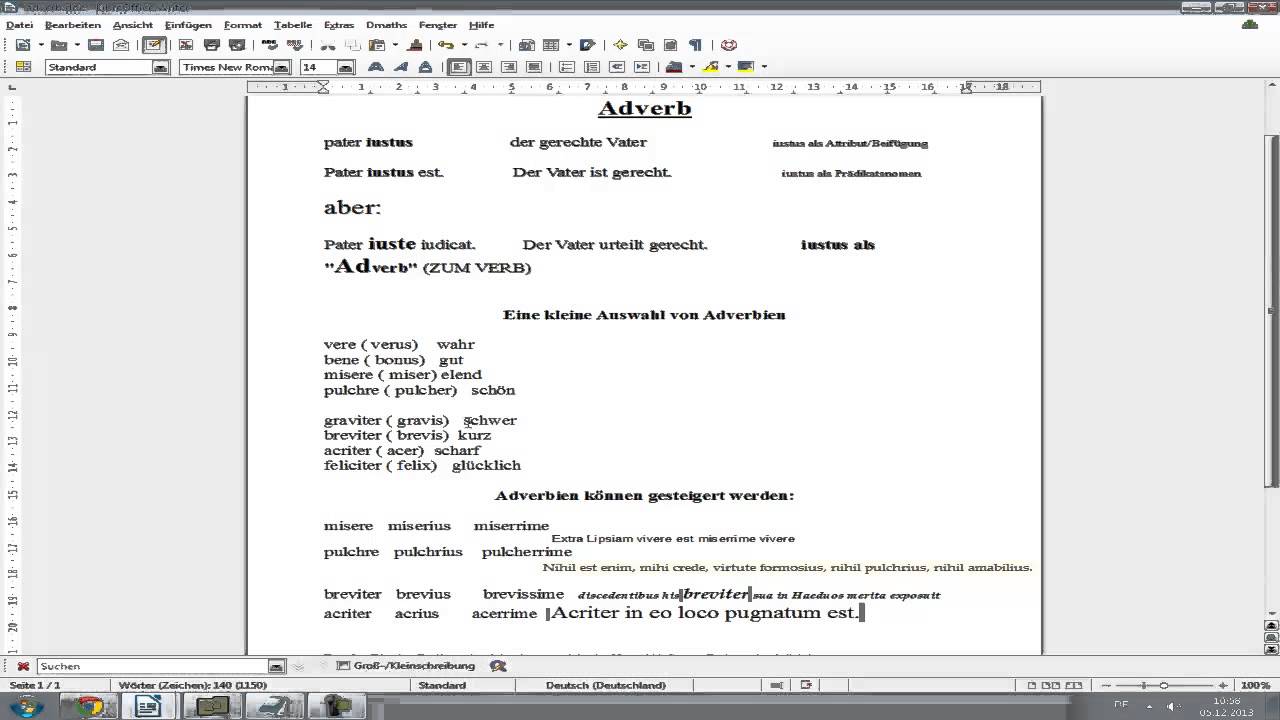
Task: Click the Paste clipboard icon
Action: (377, 45)
